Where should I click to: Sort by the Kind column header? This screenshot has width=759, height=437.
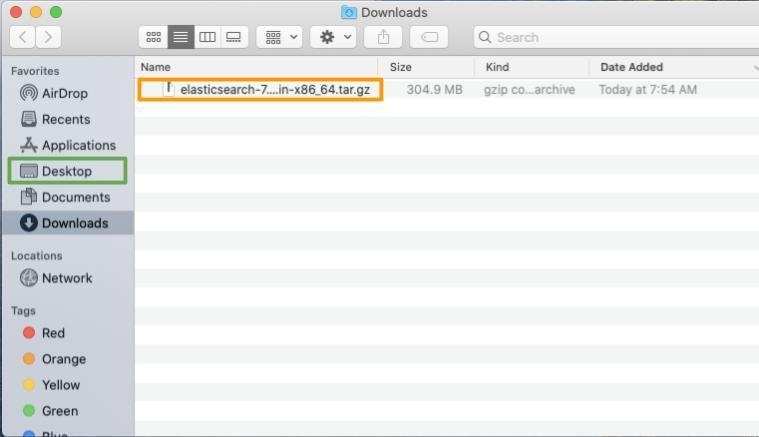(x=497, y=67)
